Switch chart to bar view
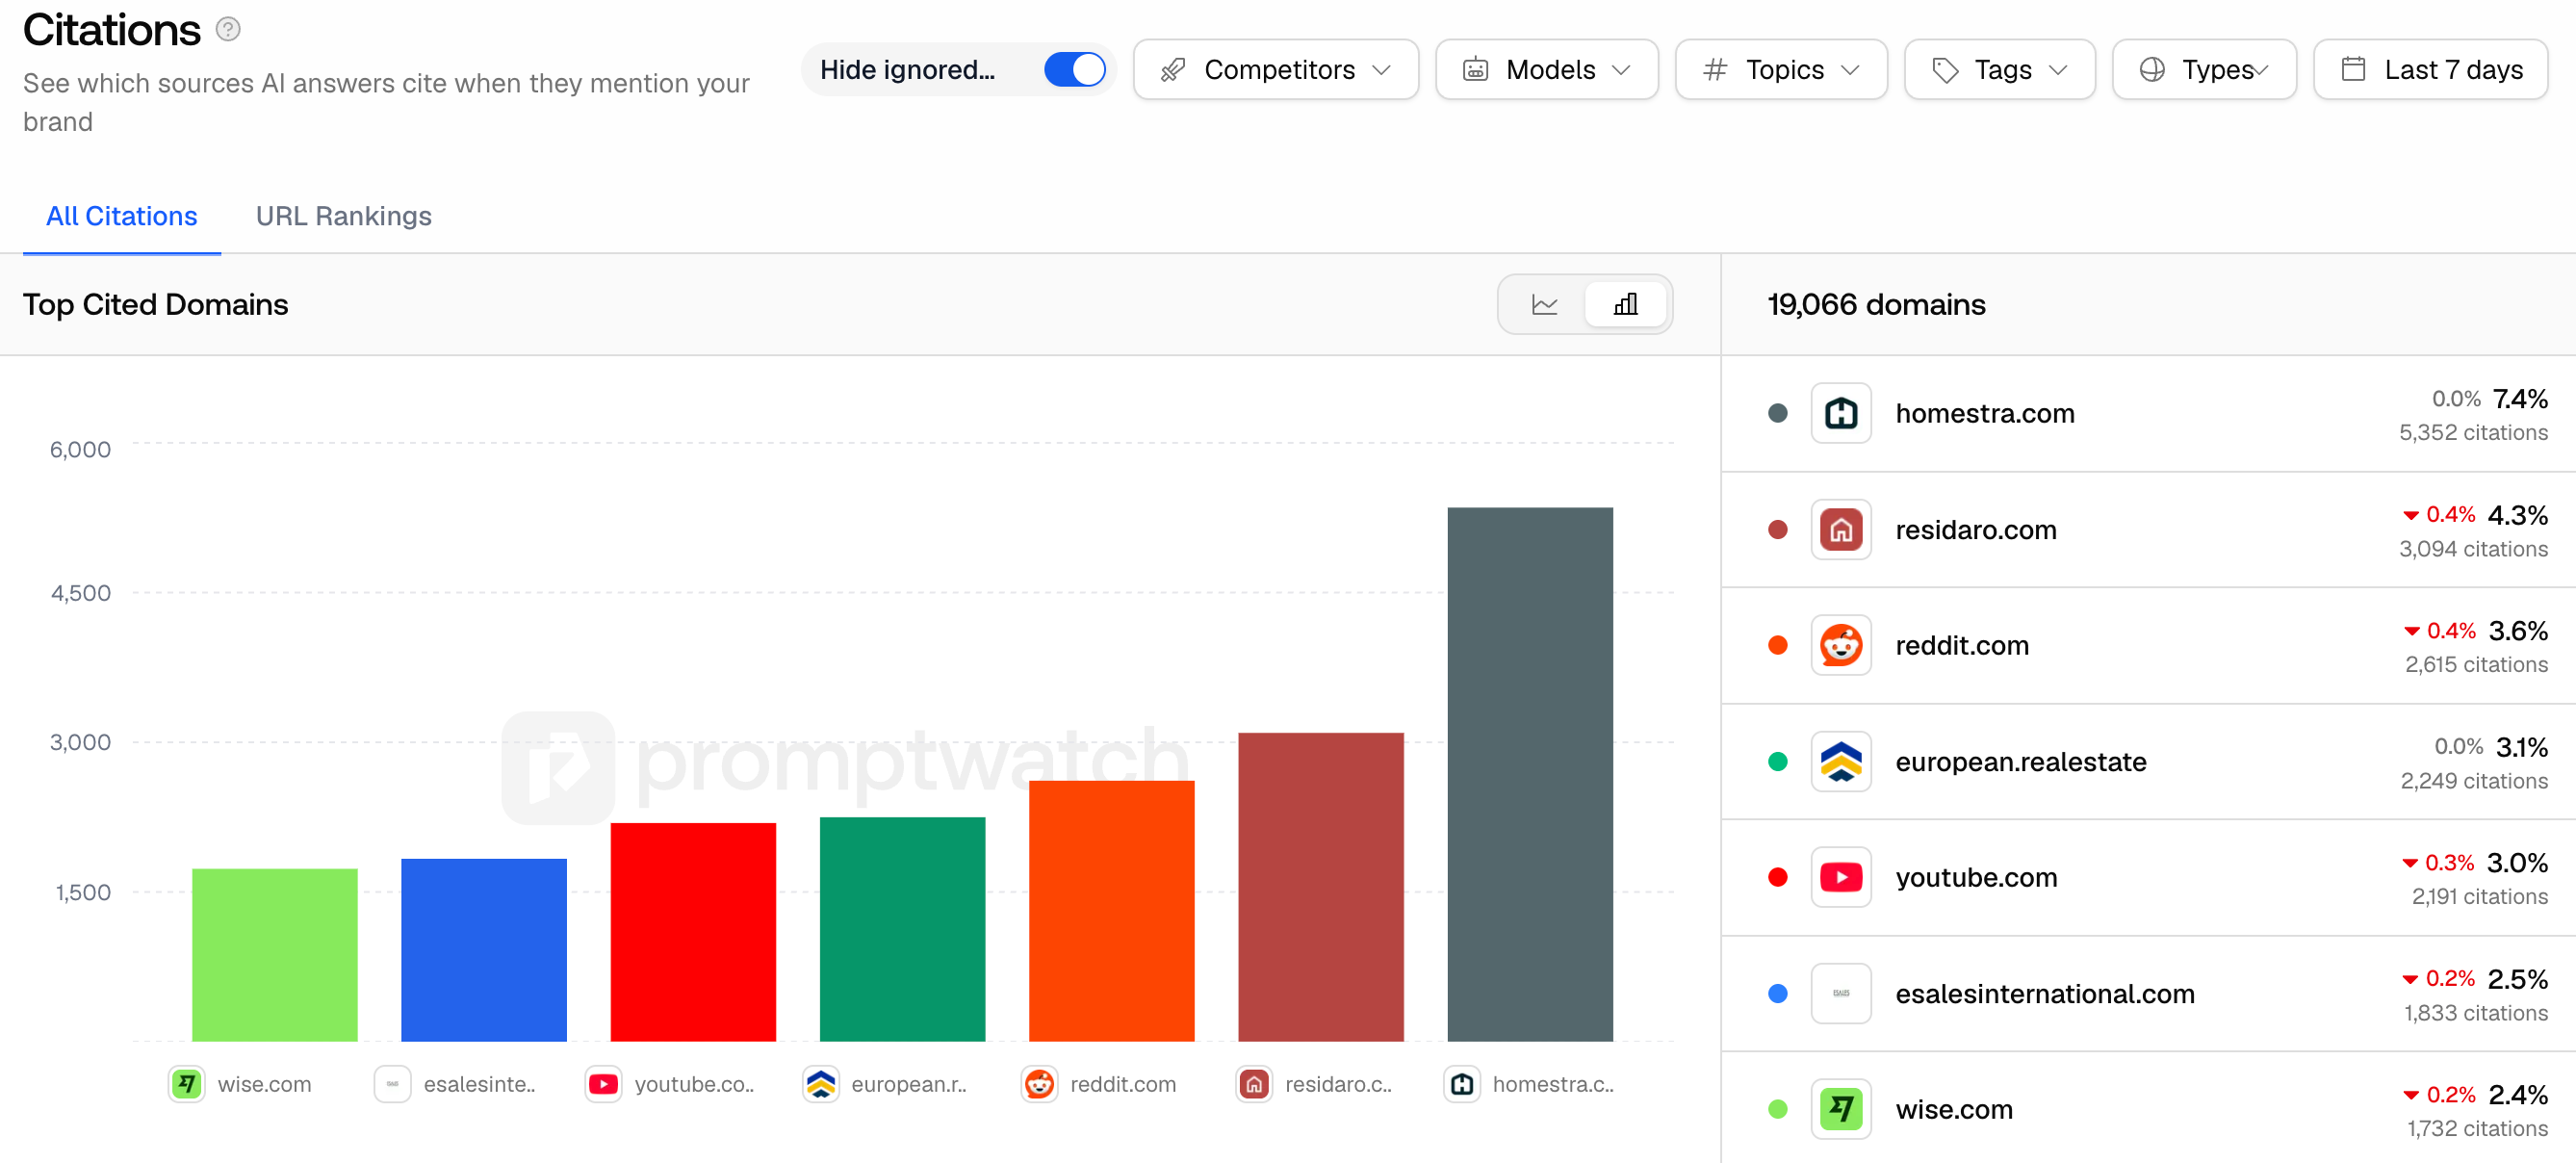This screenshot has height=1163, width=2576. coord(1625,304)
